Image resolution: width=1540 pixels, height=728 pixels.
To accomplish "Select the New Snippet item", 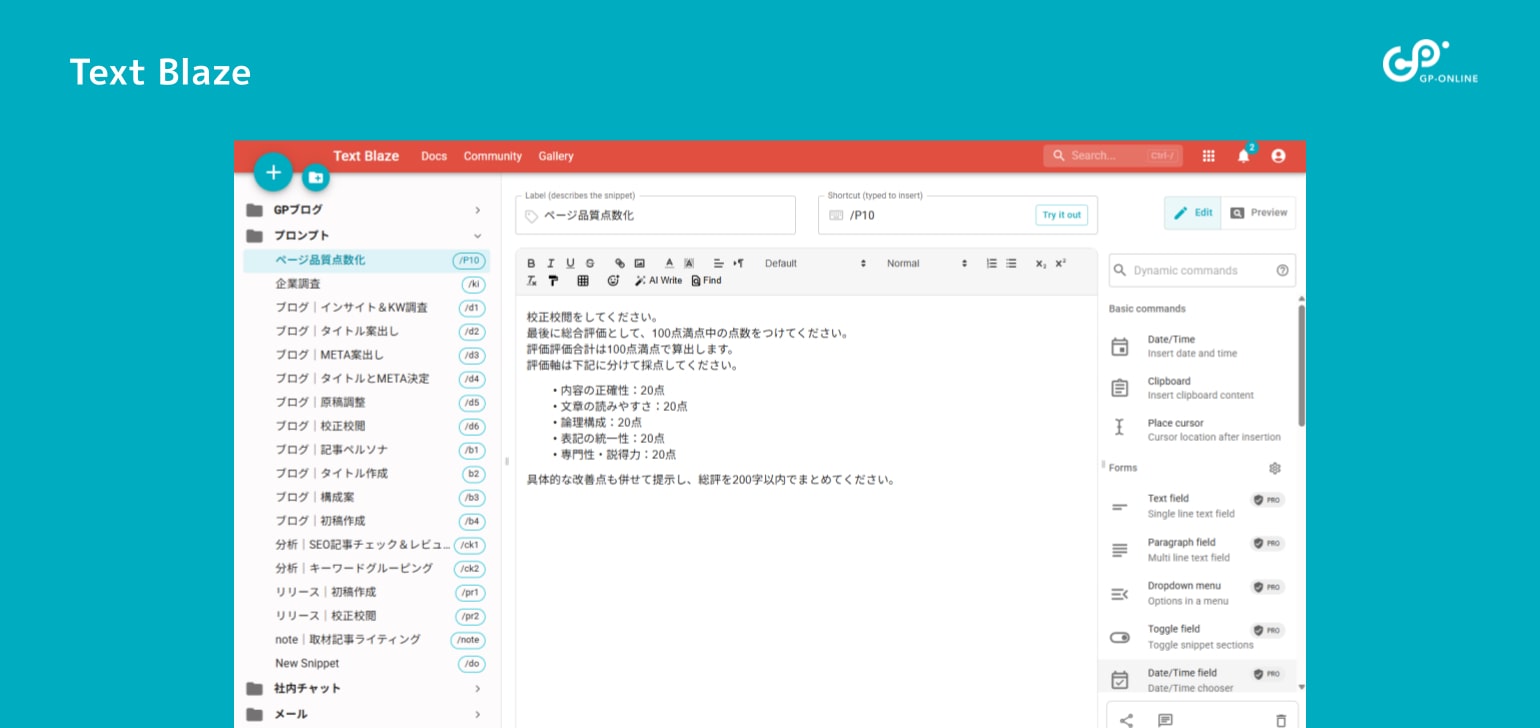I will [x=366, y=664].
